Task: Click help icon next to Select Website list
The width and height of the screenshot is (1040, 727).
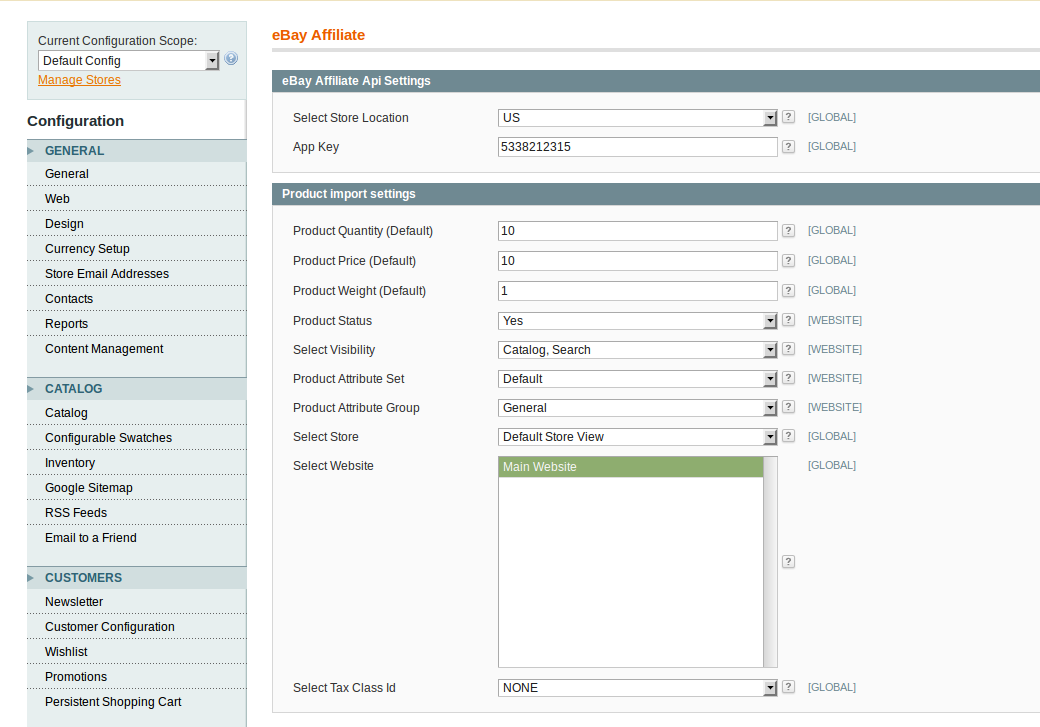Action: coord(788,562)
